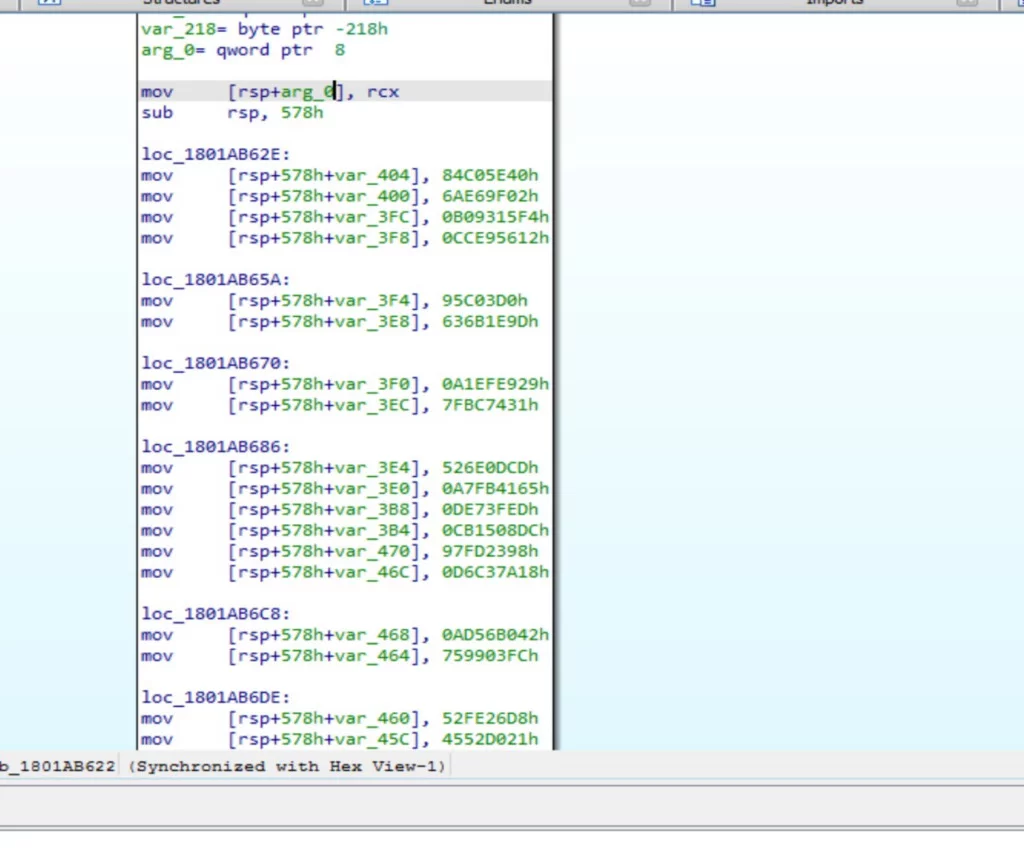This screenshot has height=850, width=1024.
Task: Select the loc_1801AB6C8 location label
Action: (215, 614)
